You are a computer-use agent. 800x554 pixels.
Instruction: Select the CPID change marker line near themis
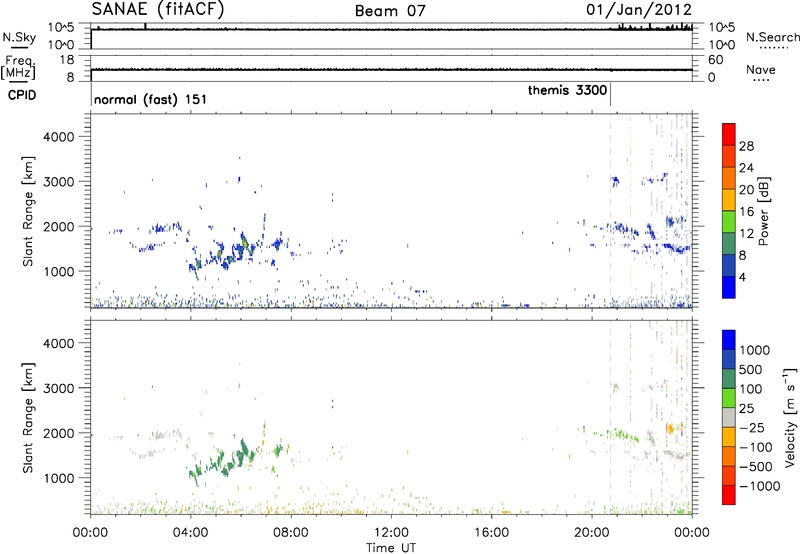tap(611, 95)
